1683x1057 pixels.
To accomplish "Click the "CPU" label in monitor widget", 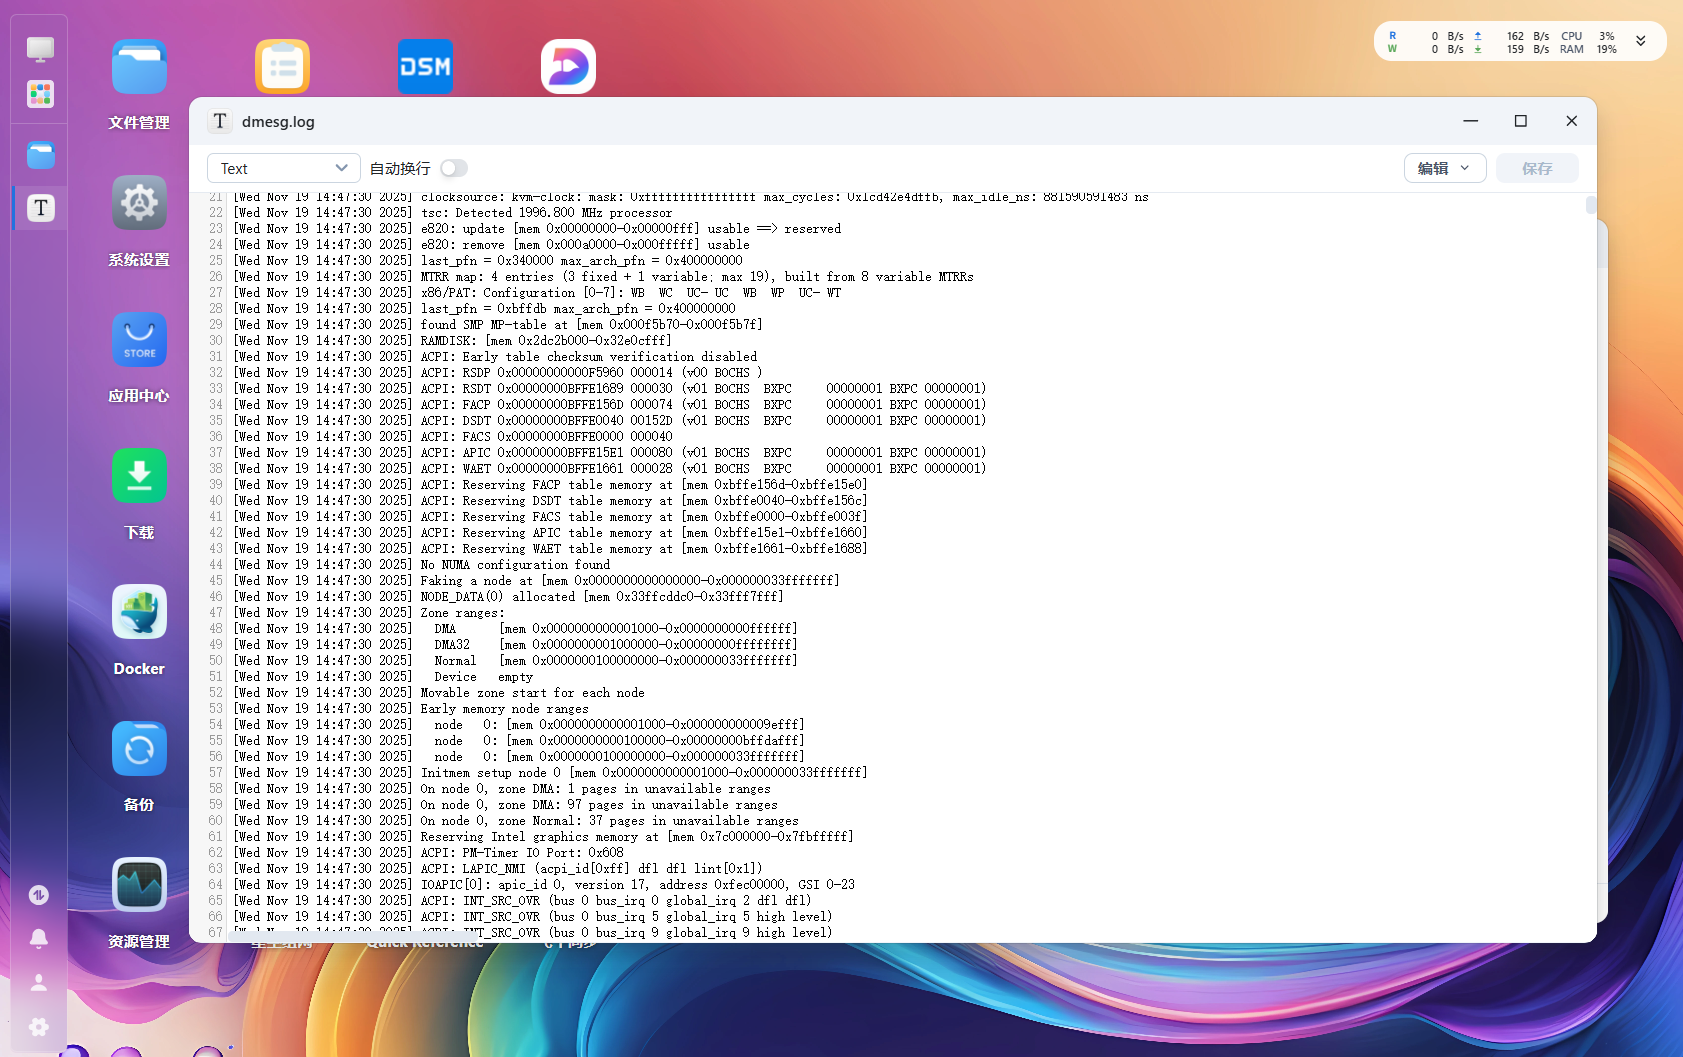I will [1572, 36].
